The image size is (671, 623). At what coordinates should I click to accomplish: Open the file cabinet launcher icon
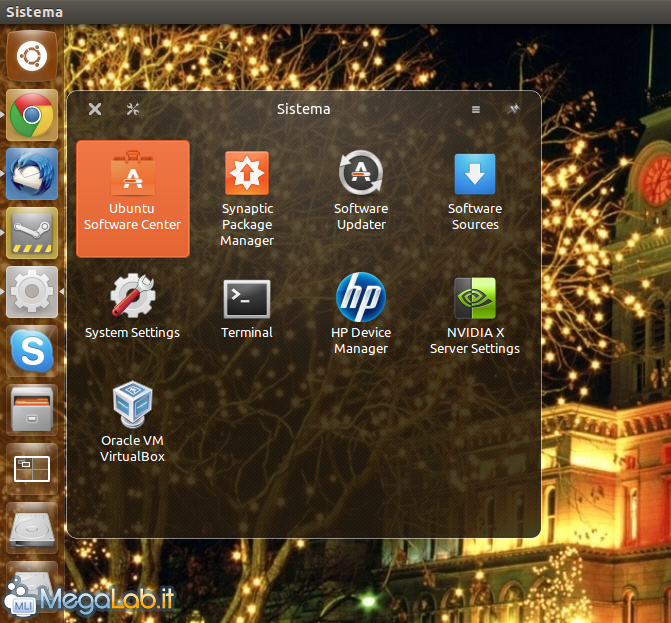coord(32,410)
